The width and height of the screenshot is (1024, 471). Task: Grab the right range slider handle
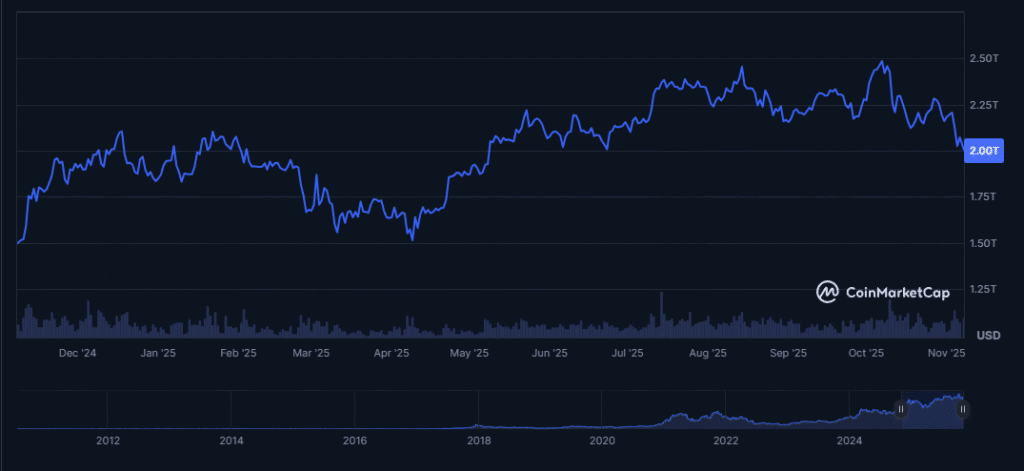pos(963,410)
